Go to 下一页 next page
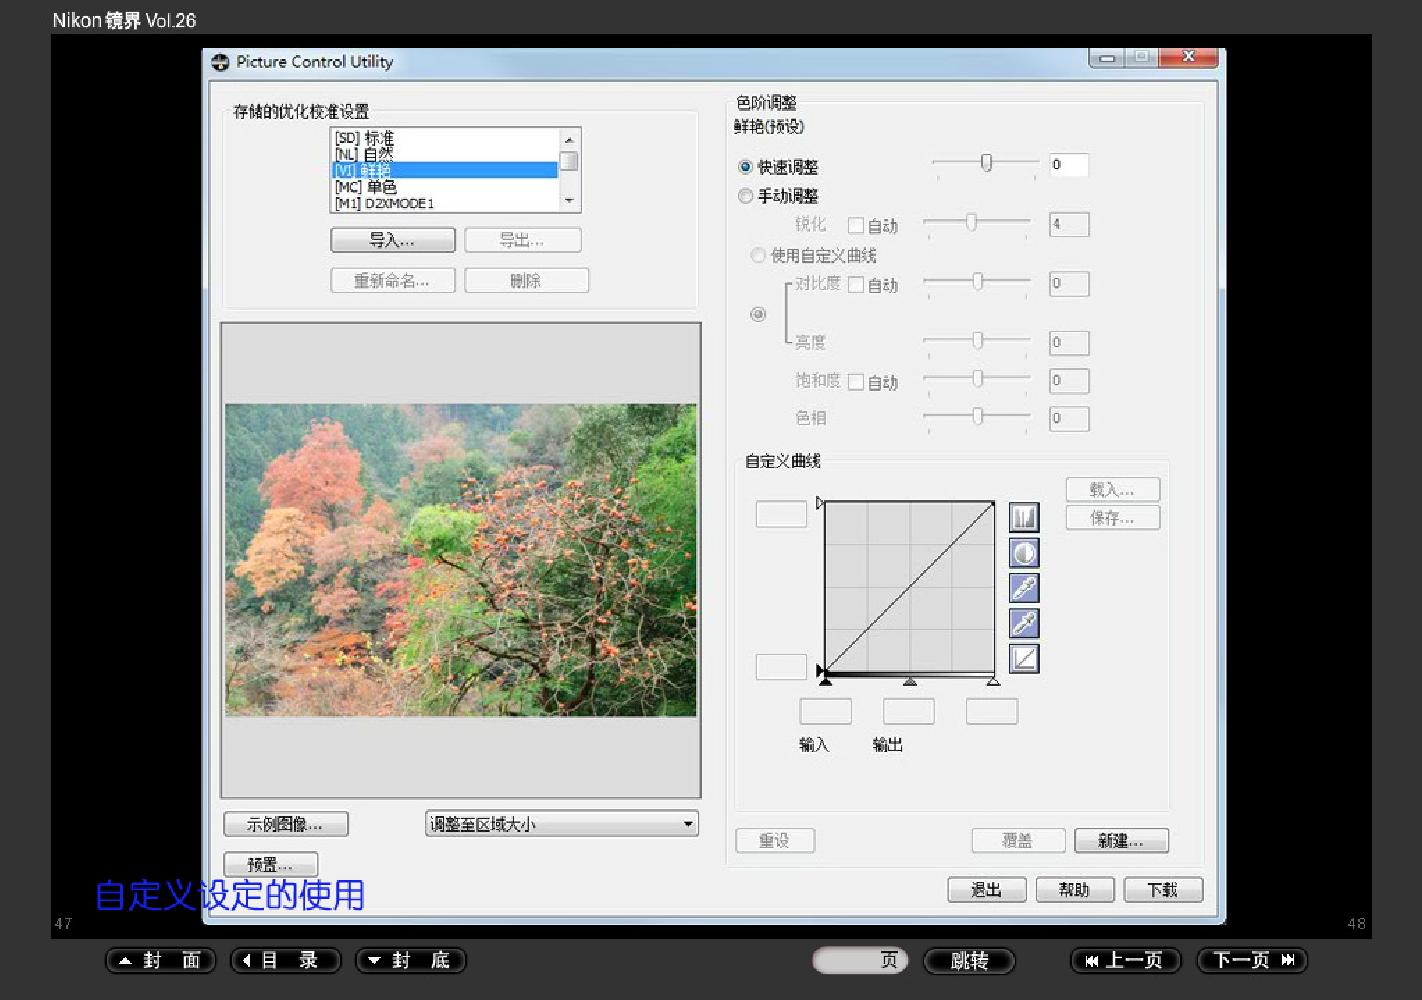 (1252, 960)
